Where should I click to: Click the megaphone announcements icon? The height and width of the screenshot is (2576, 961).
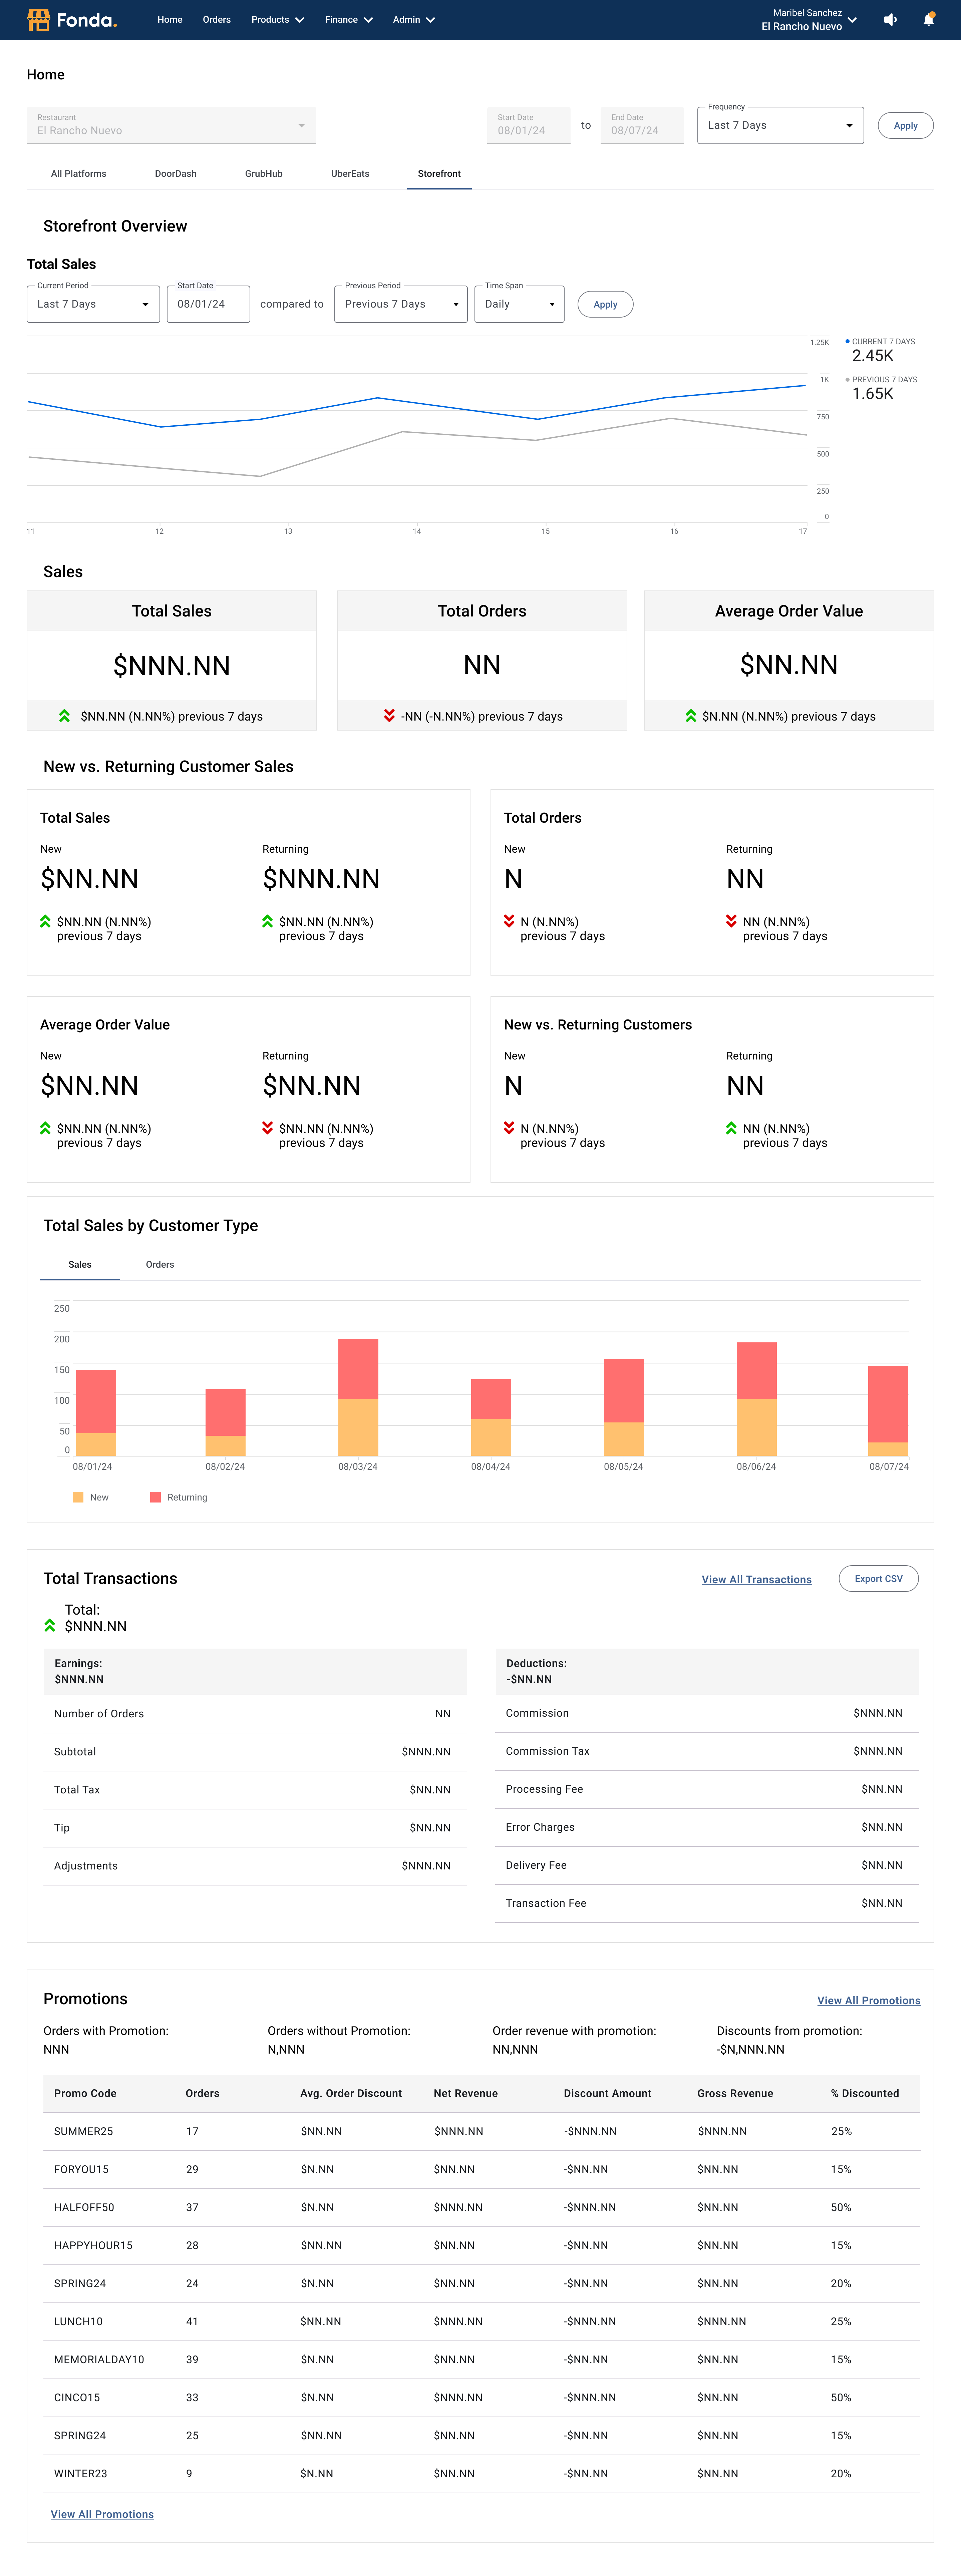click(x=890, y=20)
